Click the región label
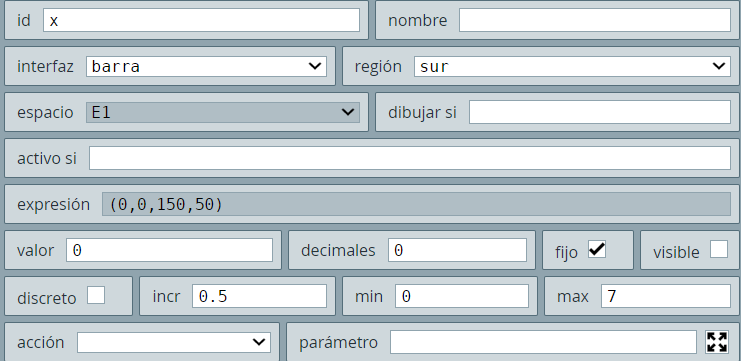The width and height of the screenshot is (741, 361). [x=378, y=67]
